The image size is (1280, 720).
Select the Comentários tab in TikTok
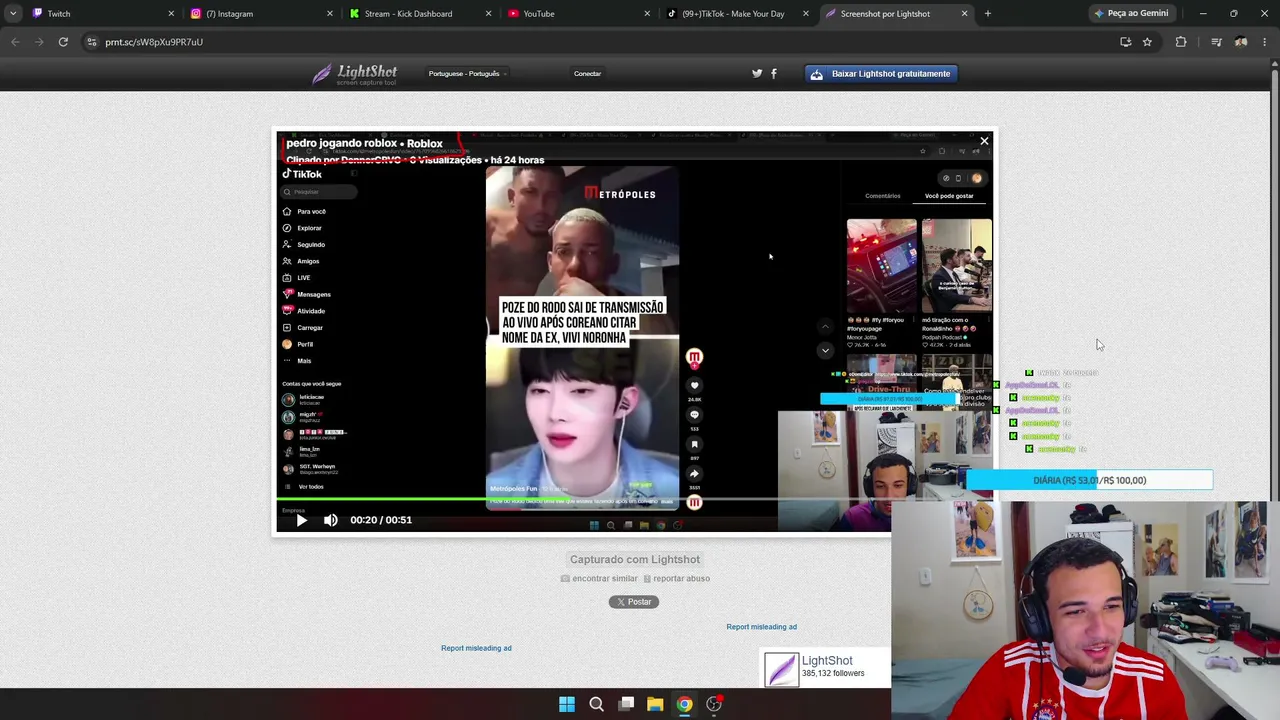883,196
